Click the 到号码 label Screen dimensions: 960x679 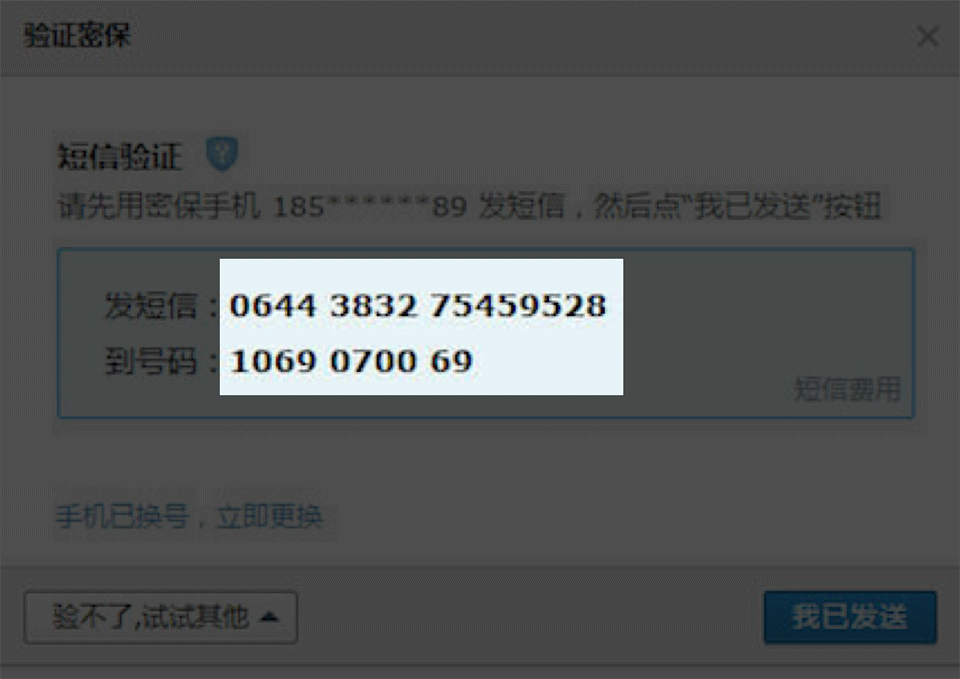(x=151, y=361)
